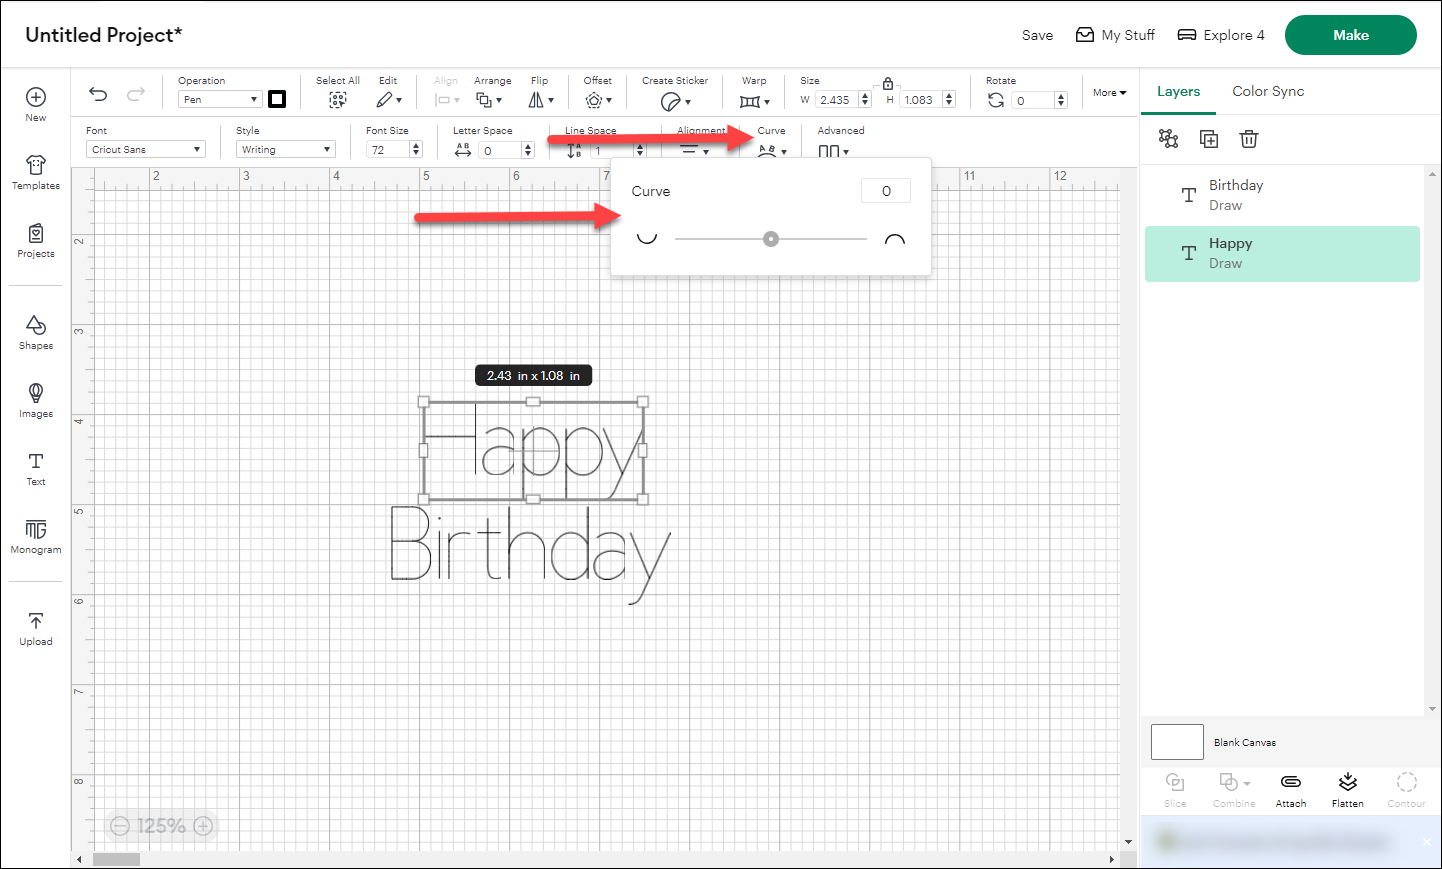Open the Operation dropdown showing Pen

tap(219, 99)
